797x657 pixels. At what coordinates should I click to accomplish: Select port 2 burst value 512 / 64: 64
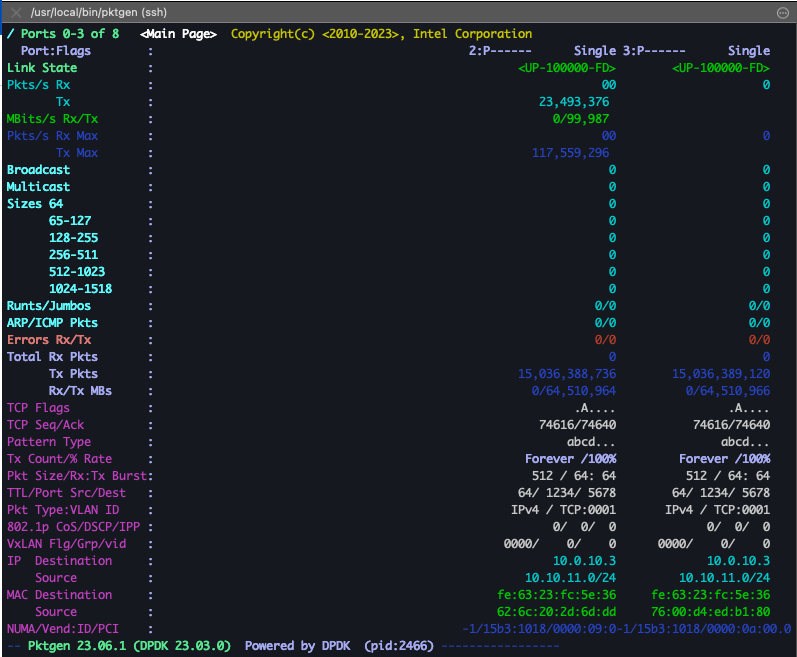[x=574, y=476]
